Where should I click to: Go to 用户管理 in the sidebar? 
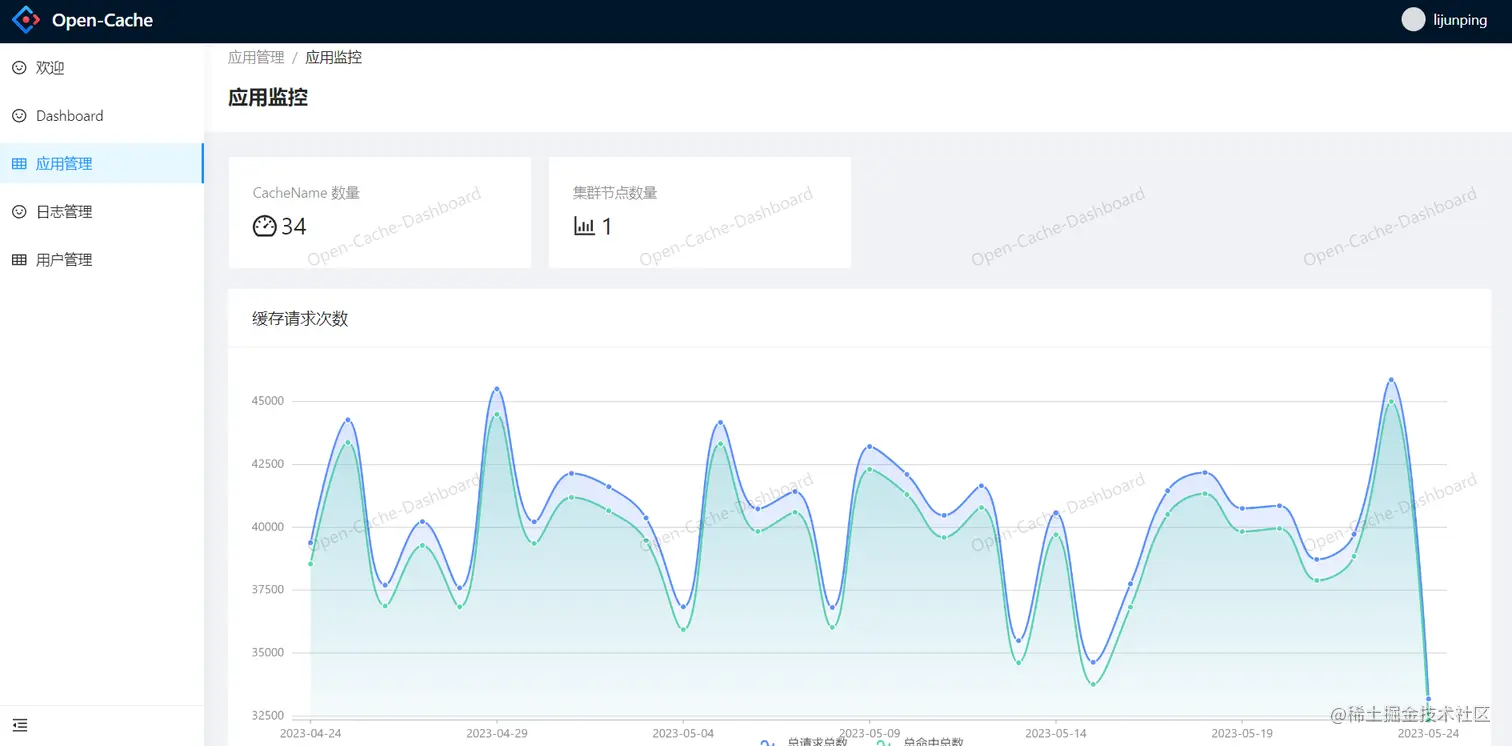tap(102, 260)
